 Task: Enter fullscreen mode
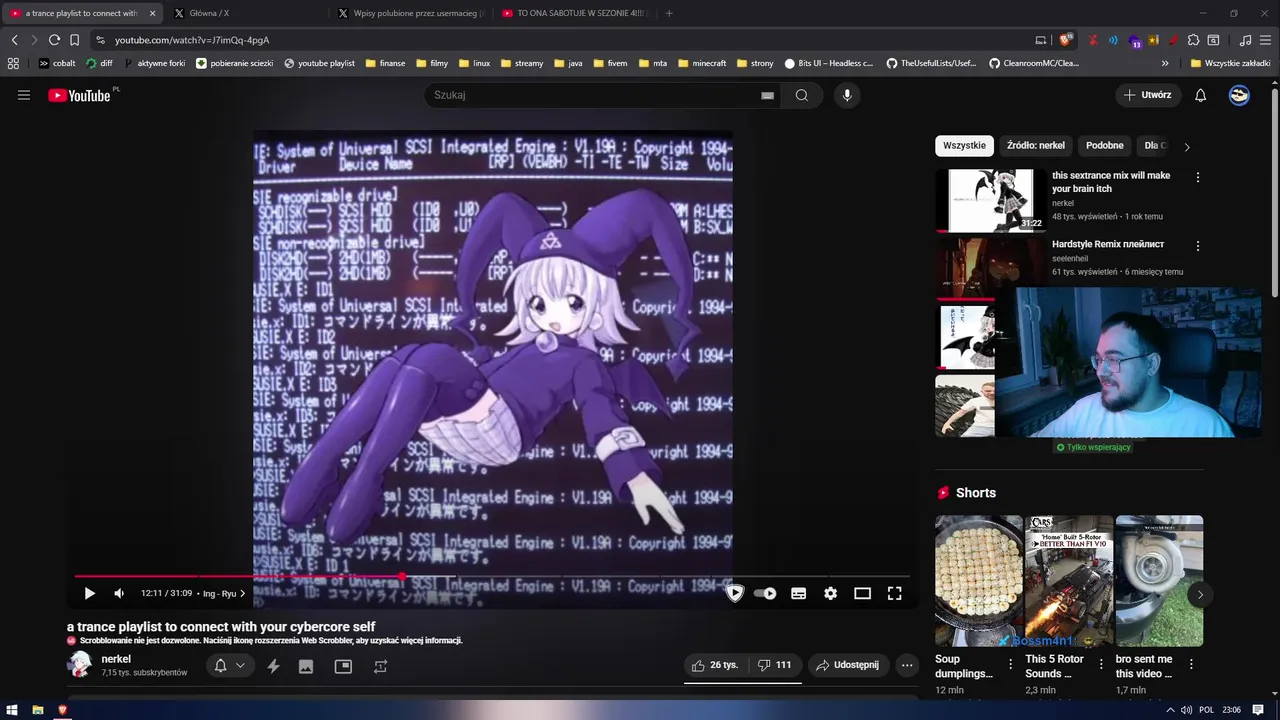pos(895,593)
